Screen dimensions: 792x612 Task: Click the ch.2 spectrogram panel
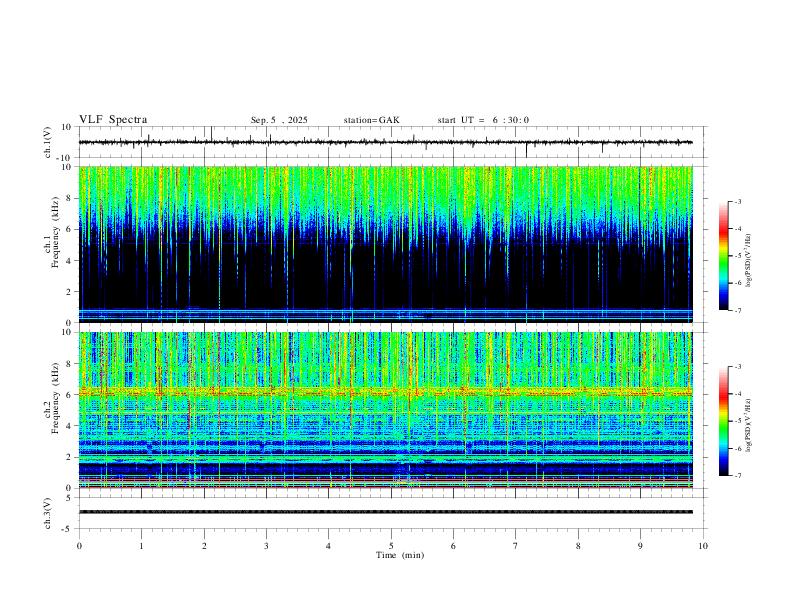coord(385,410)
